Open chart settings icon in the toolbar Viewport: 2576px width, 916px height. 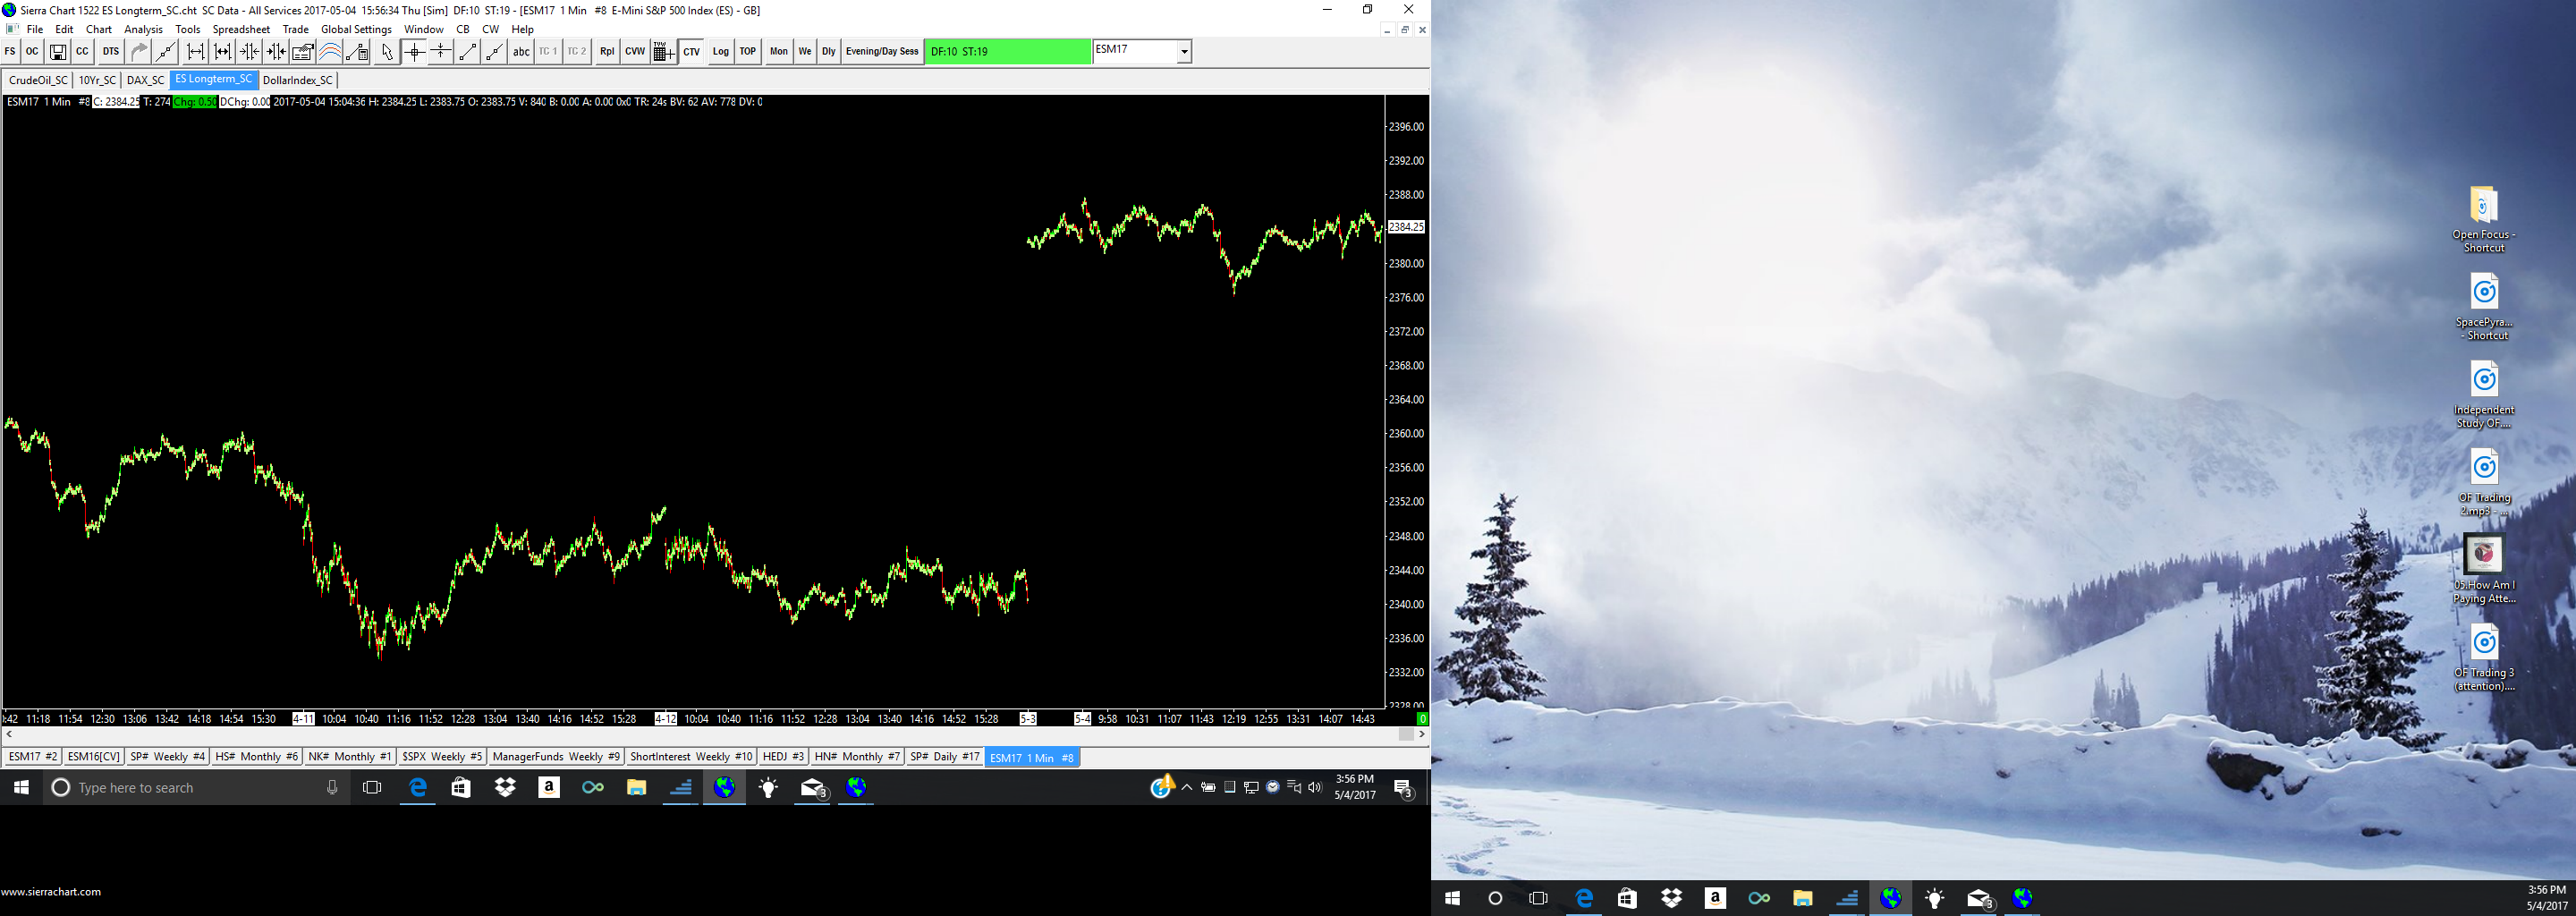pyautogui.click(x=303, y=52)
